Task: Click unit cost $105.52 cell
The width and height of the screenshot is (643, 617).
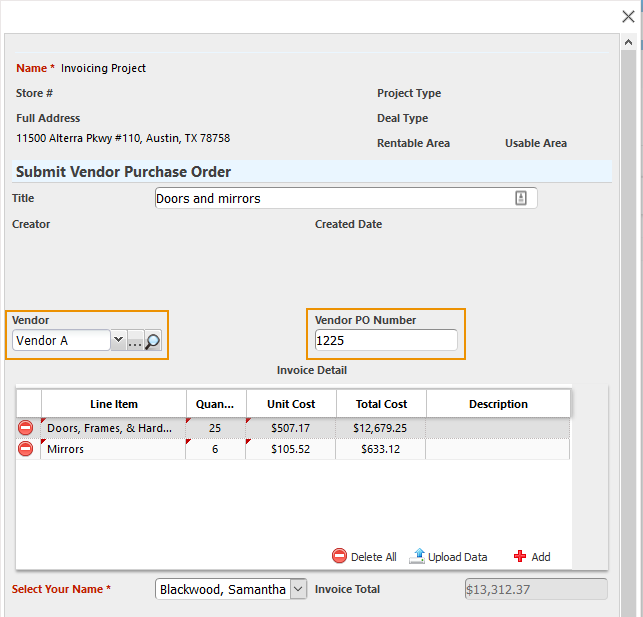Action: tap(291, 449)
